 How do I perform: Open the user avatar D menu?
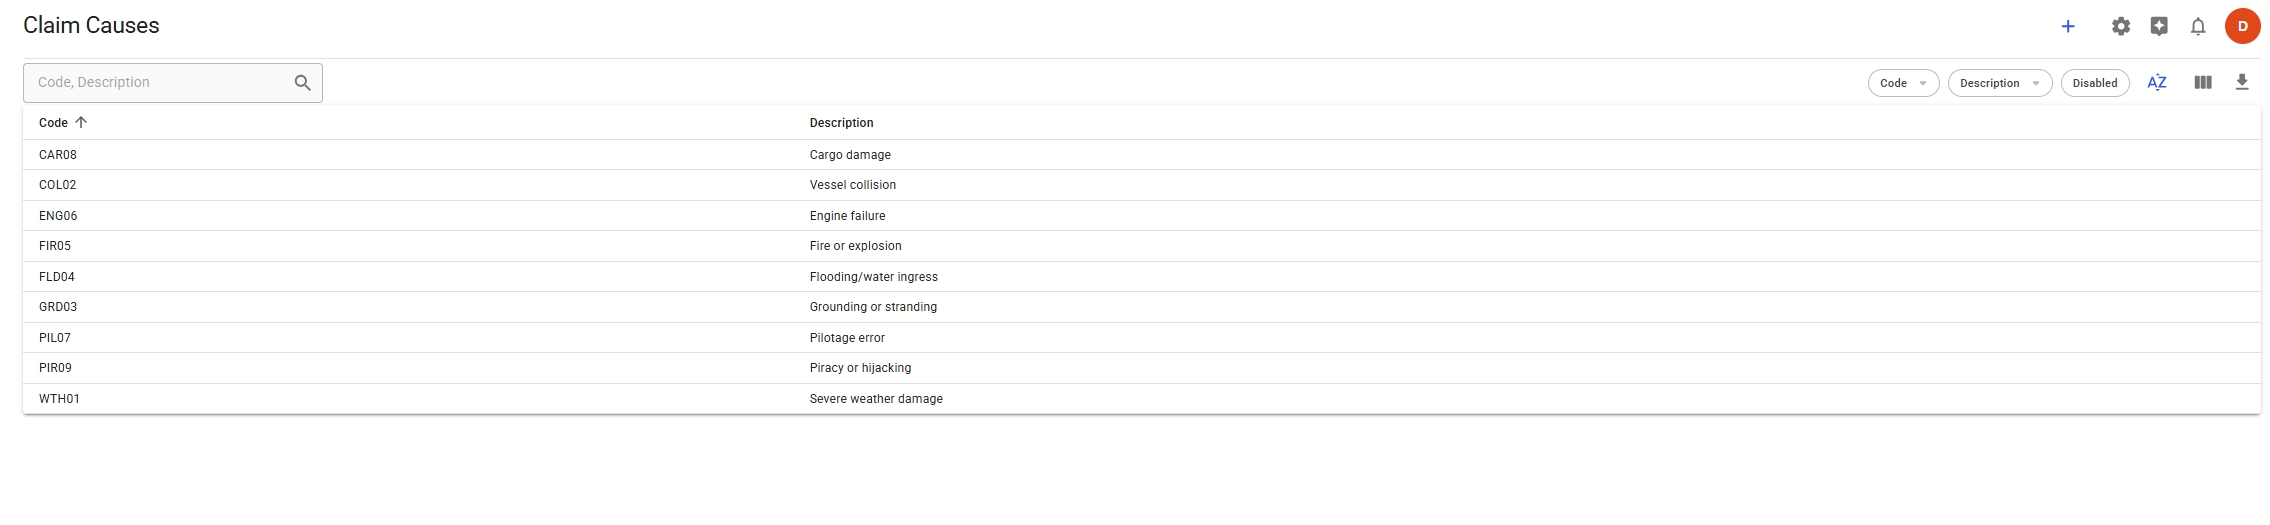[x=2242, y=27]
